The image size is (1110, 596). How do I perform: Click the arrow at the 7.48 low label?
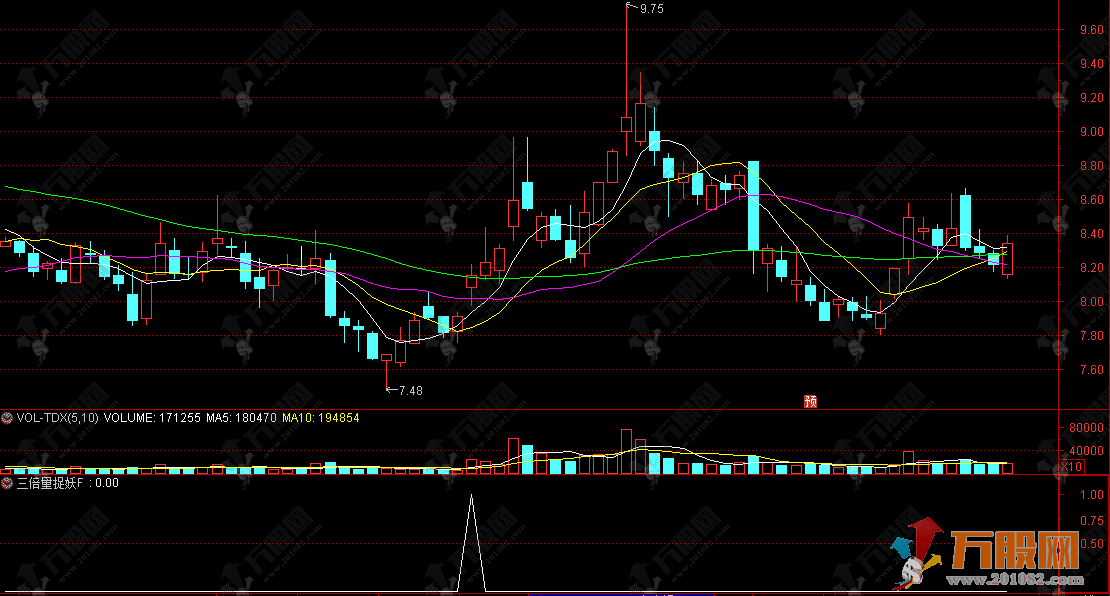point(391,390)
